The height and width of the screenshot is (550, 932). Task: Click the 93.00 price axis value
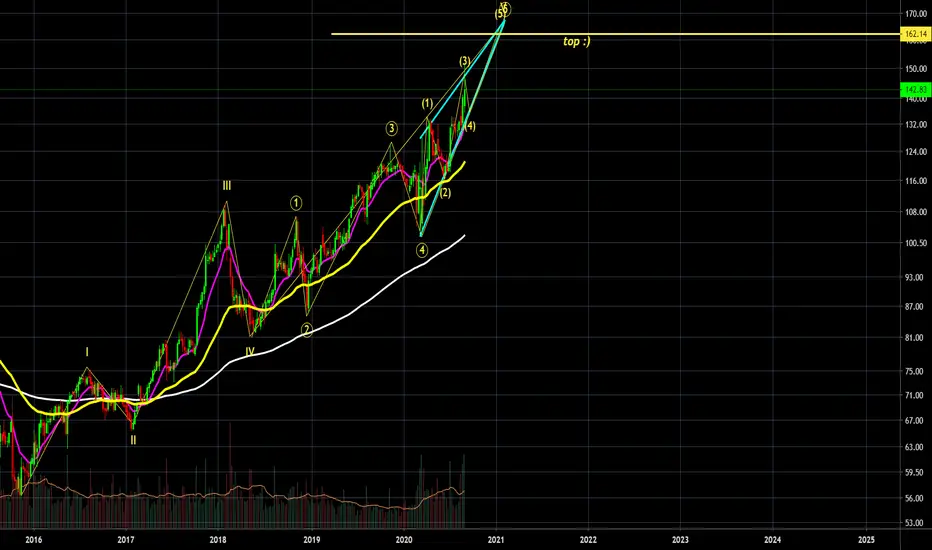(x=916, y=278)
